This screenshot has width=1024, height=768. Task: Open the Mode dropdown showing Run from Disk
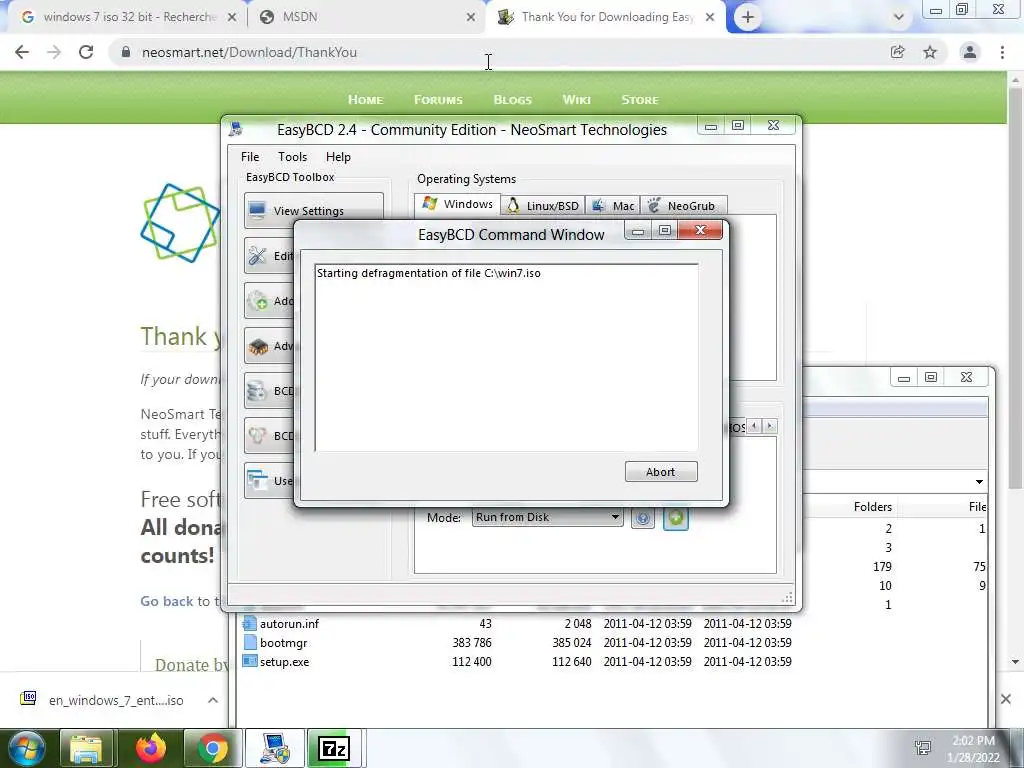tap(547, 517)
